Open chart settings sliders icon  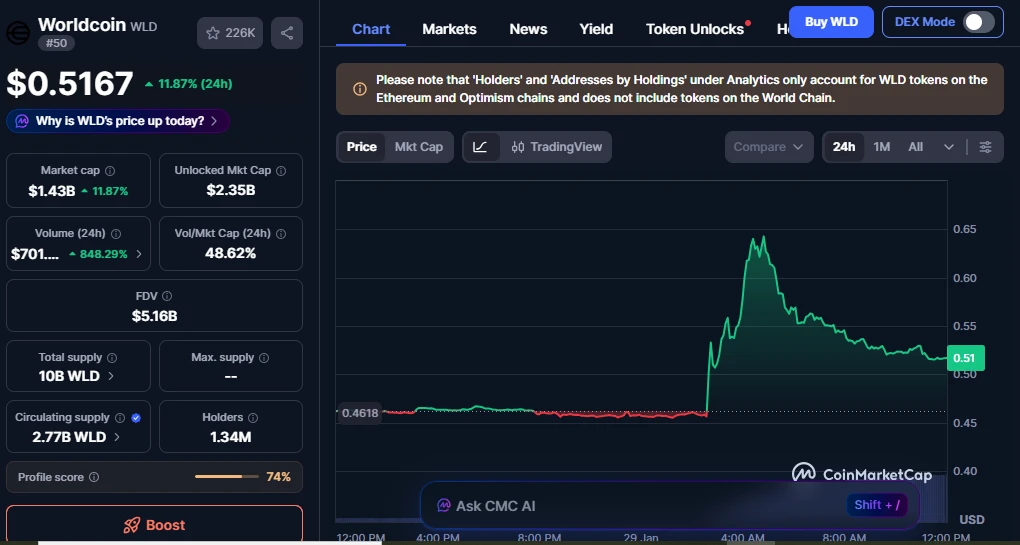986,147
